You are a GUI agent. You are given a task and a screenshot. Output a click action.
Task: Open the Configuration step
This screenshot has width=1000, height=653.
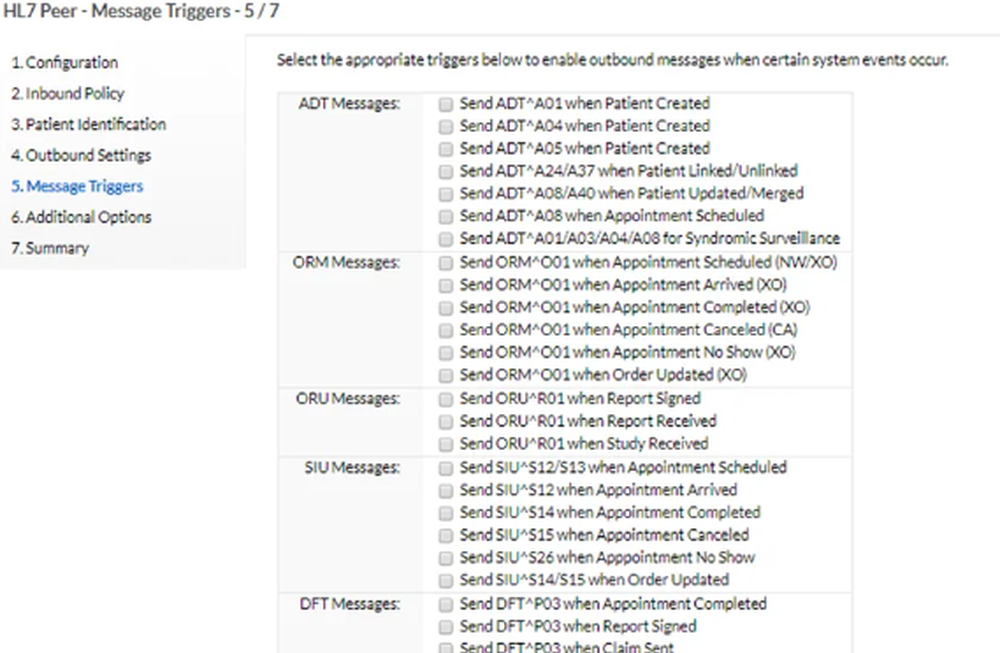click(x=64, y=62)
